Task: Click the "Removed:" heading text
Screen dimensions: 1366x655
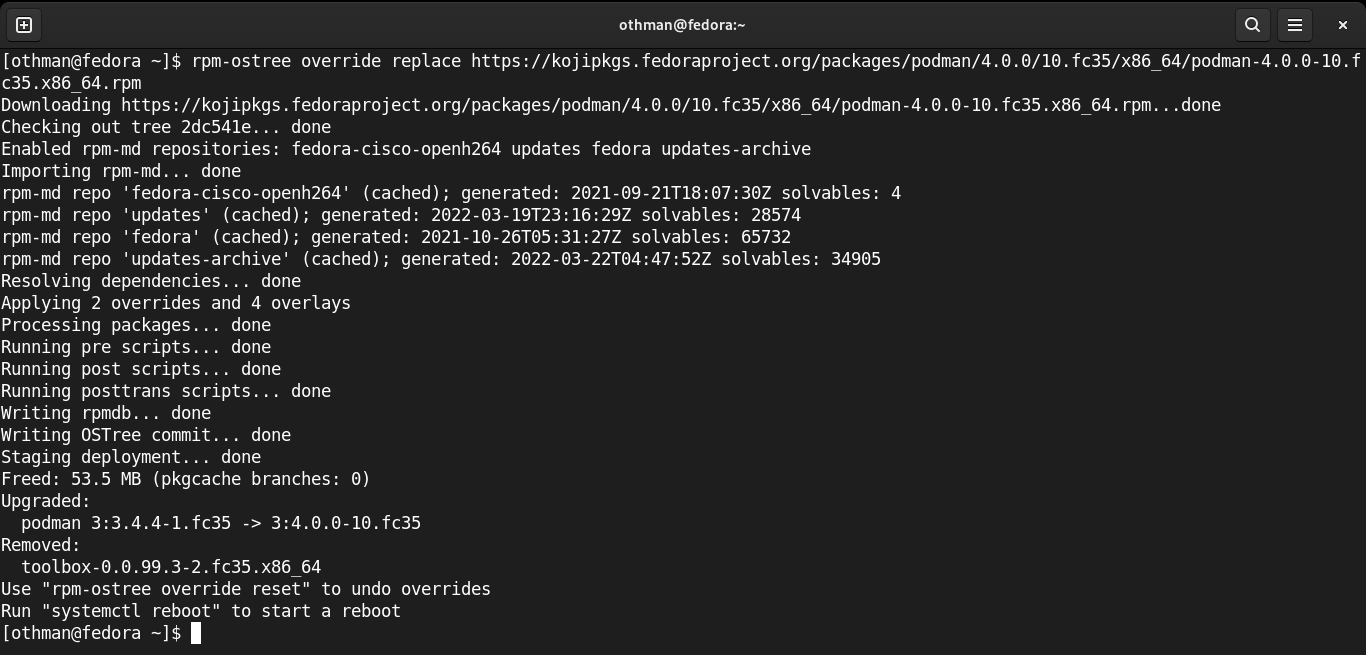Action: [41, 545]
